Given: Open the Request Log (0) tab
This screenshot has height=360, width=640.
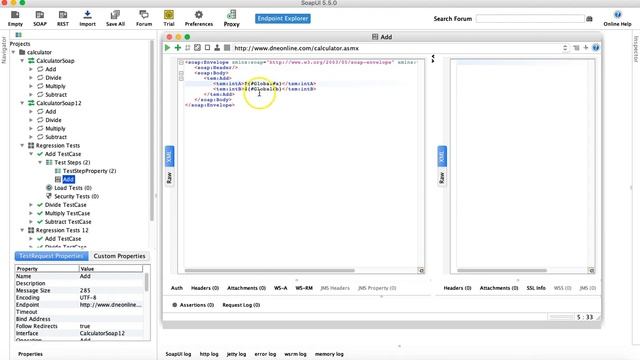Looking at the screenshot, I should pos(241,305).
